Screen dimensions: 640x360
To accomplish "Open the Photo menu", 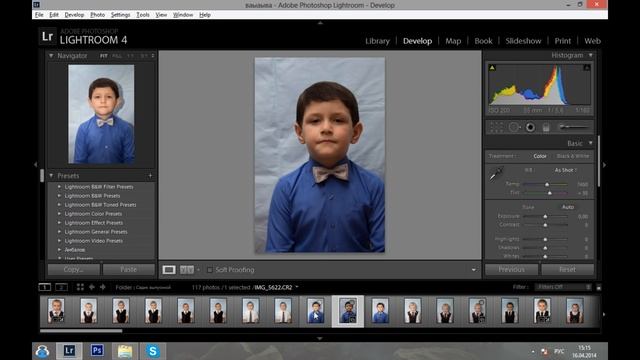I will 98,15.
